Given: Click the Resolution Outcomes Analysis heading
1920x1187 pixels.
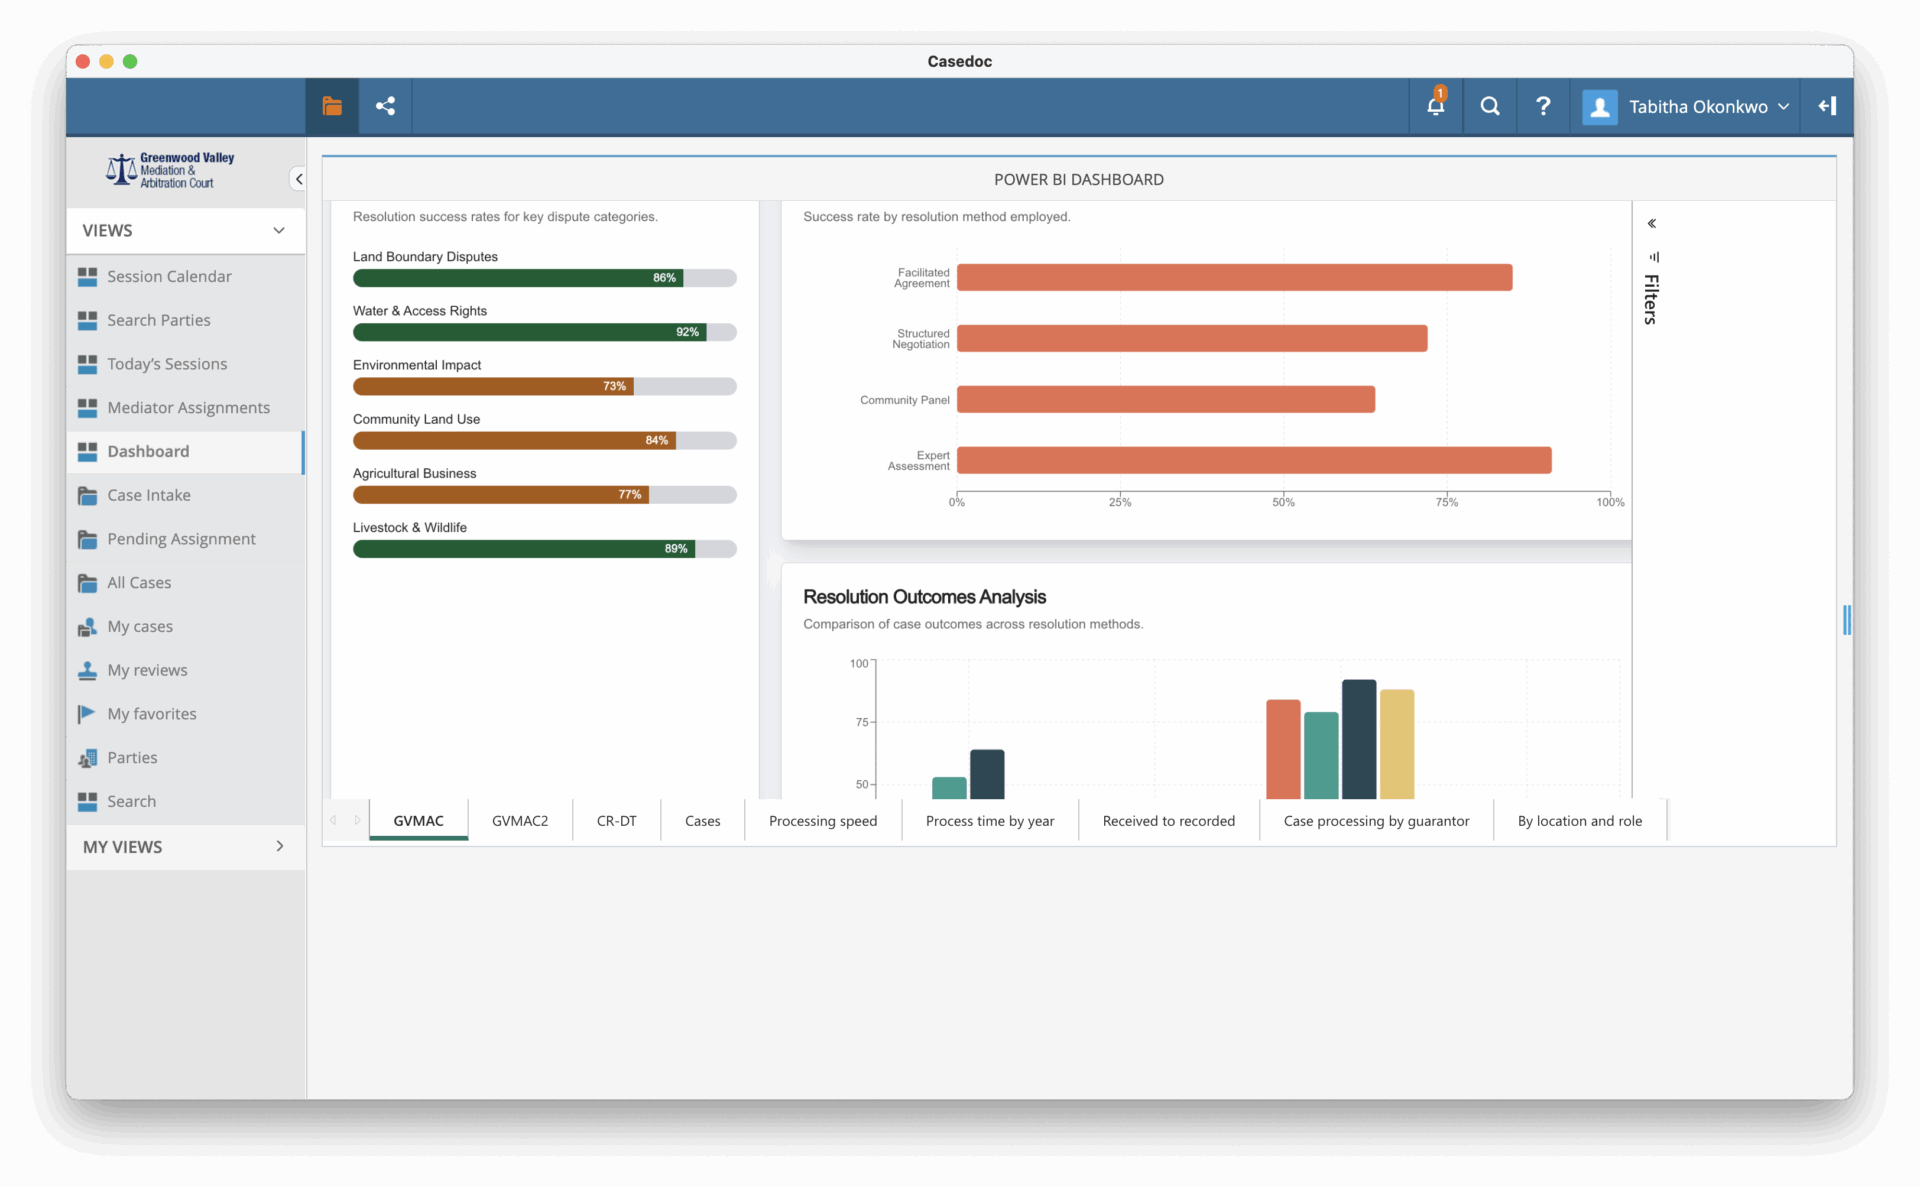Looking at the screenshot, I should [x=924, y=597].
